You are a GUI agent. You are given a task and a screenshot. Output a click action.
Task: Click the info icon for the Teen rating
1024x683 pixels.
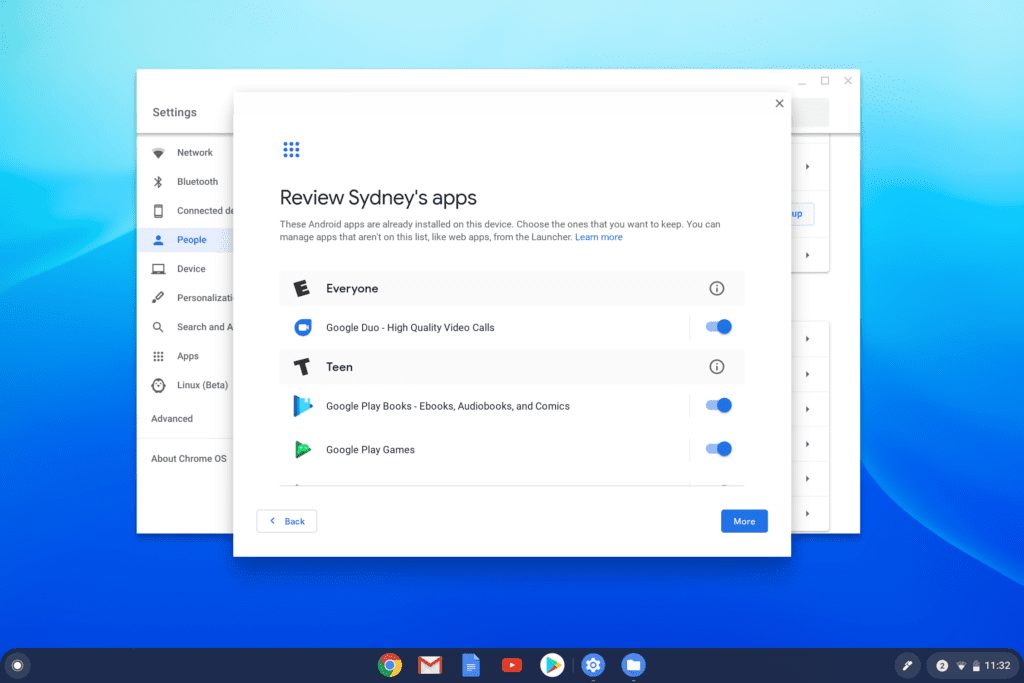[x=716, y=367]
